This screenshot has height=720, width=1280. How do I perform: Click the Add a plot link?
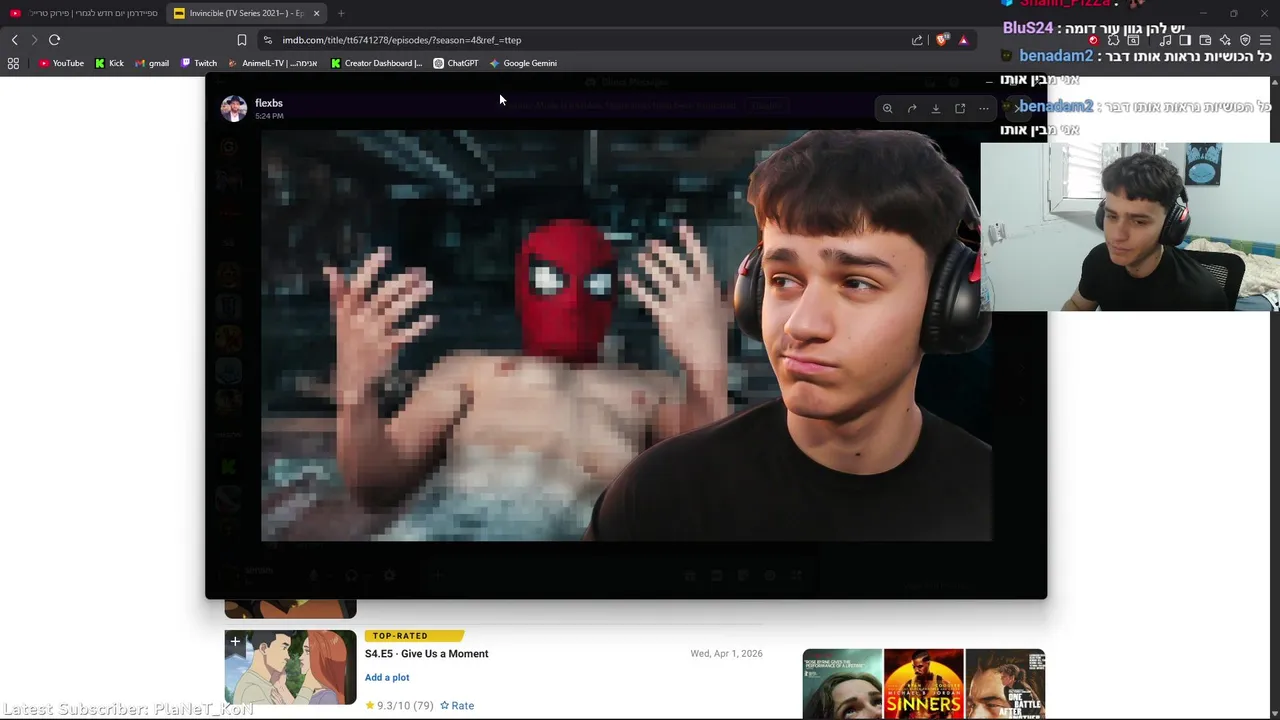(387, 677)
